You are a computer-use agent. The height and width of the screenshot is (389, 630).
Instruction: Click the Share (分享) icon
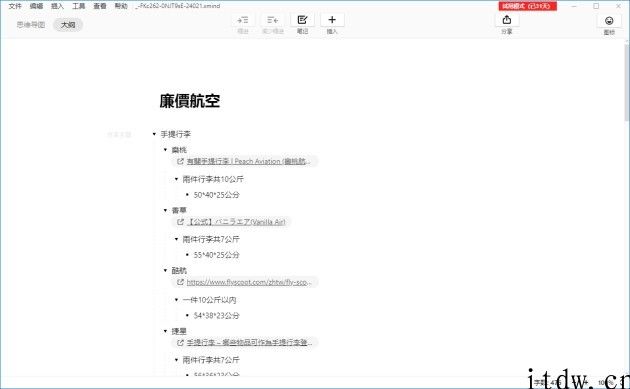[507, 20]
